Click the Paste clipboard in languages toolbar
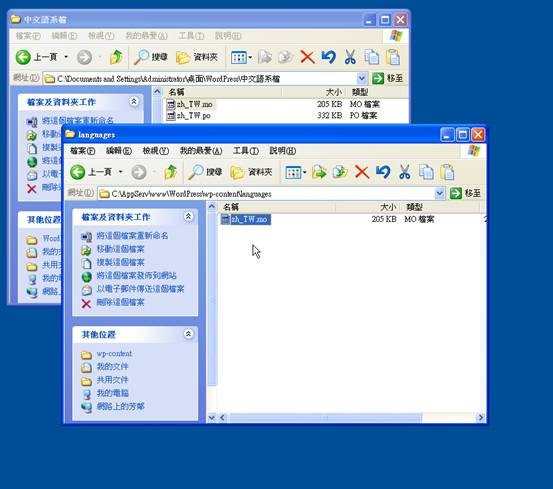Screen dimensions: 553x489 click(447, 172)
